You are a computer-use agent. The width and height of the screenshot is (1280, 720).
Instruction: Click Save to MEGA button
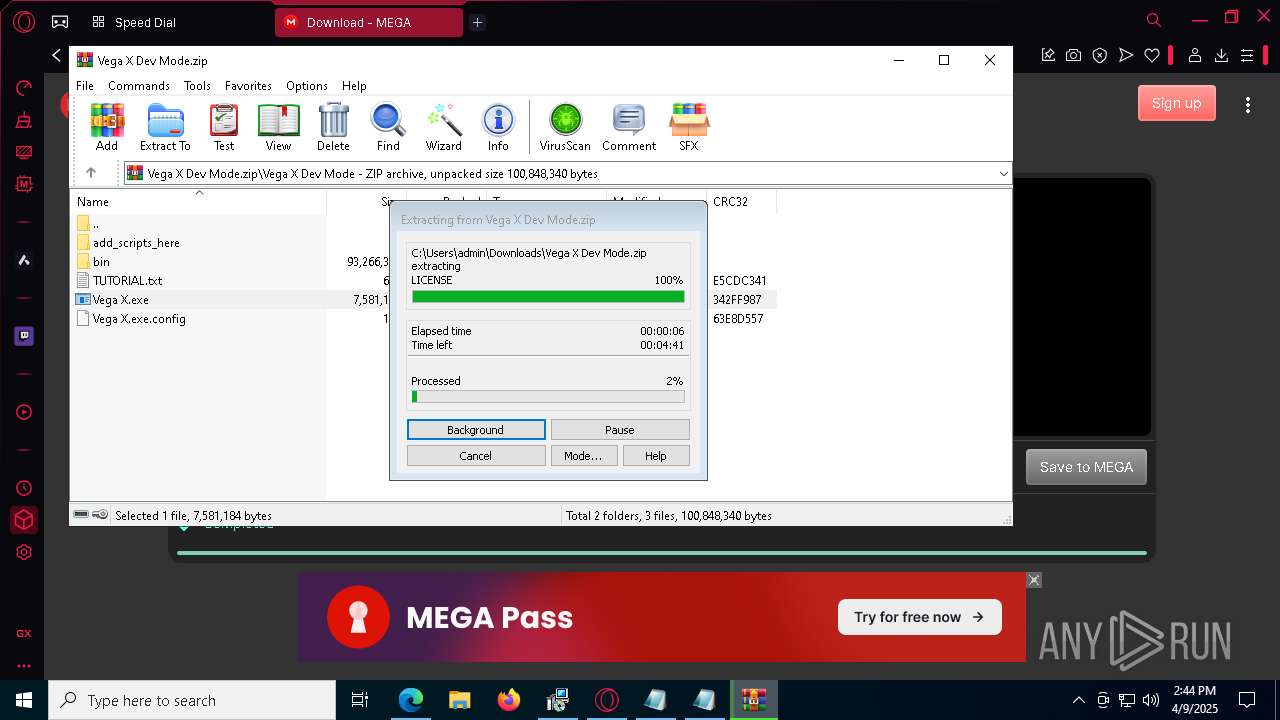pos(1086,467)
